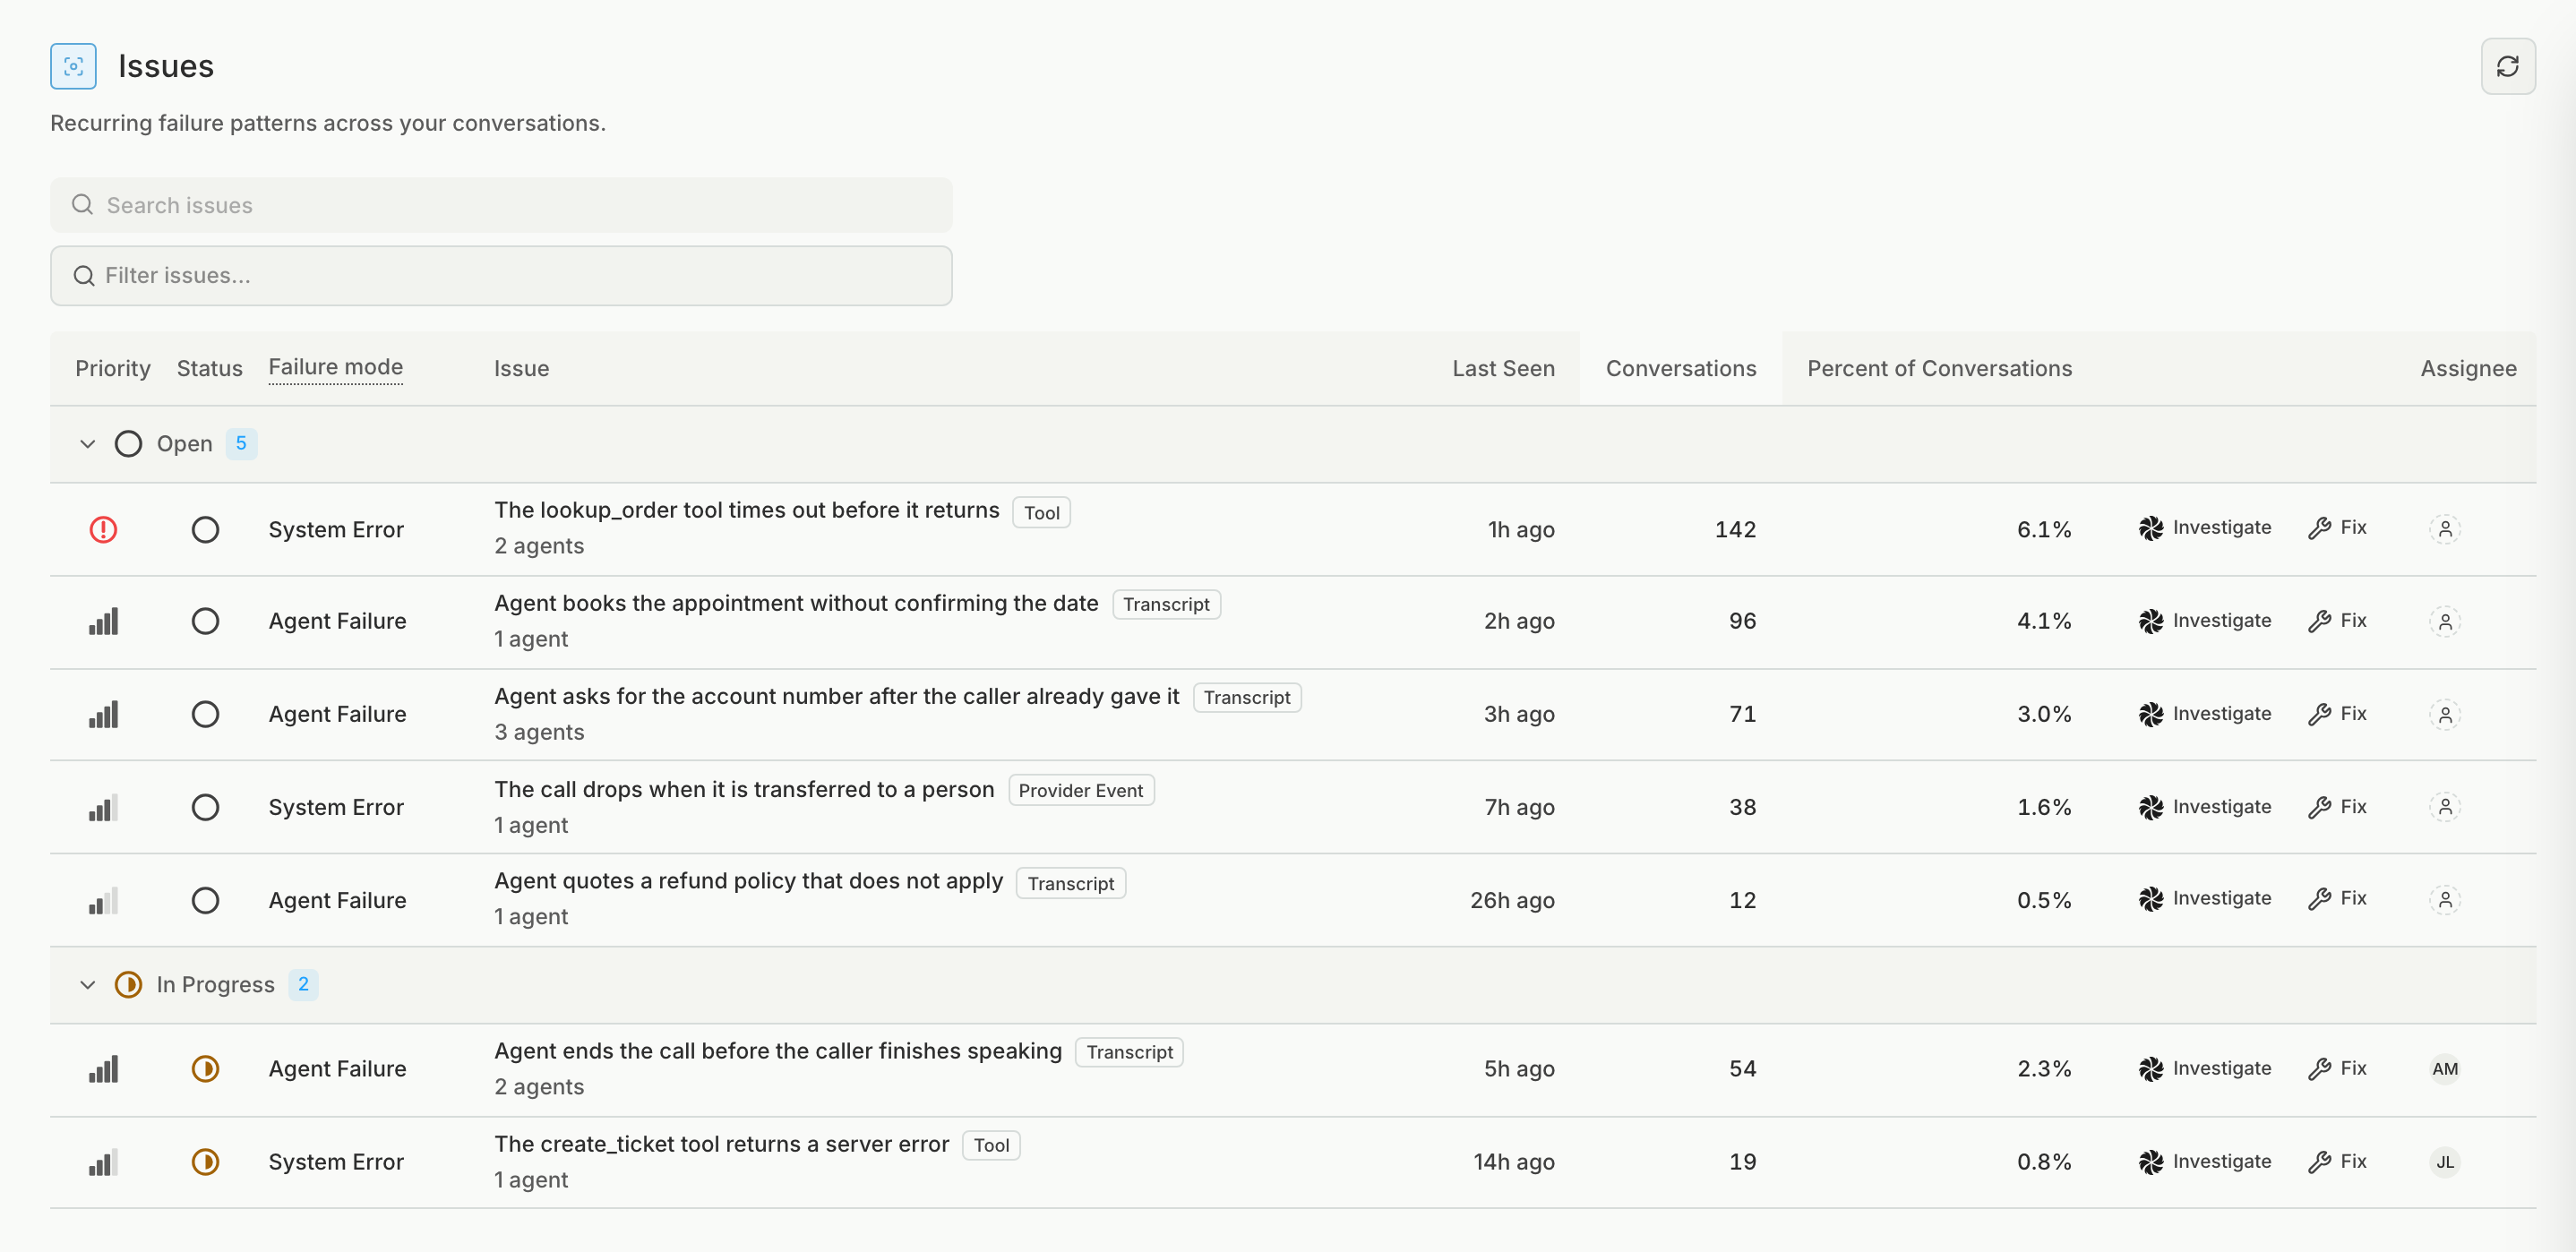
Task: Toggle status circle for appointment booking issue
Action: [205, 621]
